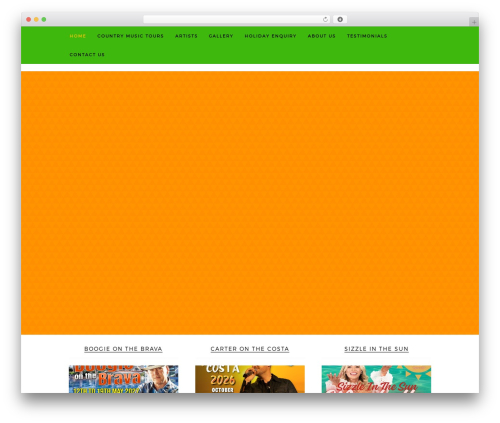Viewport: 500px width, 423px height.
Task: Select Holiday Enquiry in navigation
Action: click(x=270, y=36)
